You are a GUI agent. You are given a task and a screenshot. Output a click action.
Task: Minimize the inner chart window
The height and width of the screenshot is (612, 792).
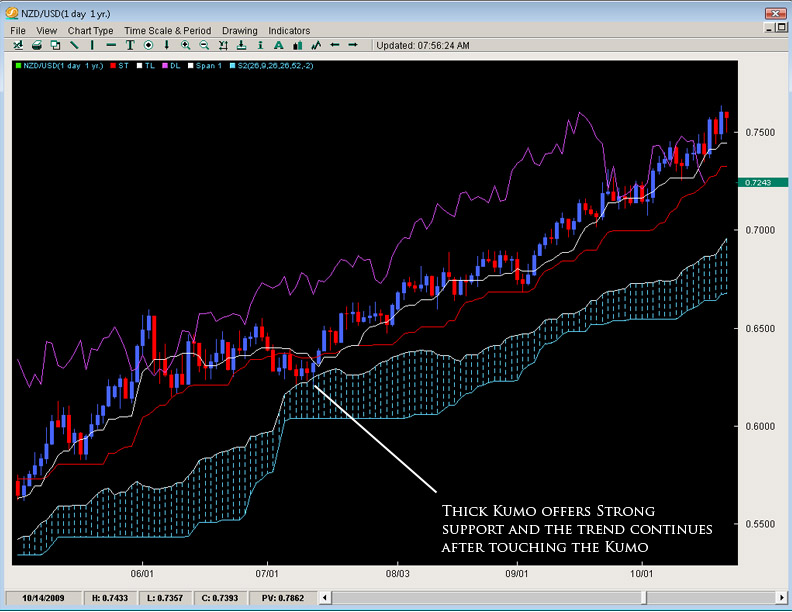point(770,28)
